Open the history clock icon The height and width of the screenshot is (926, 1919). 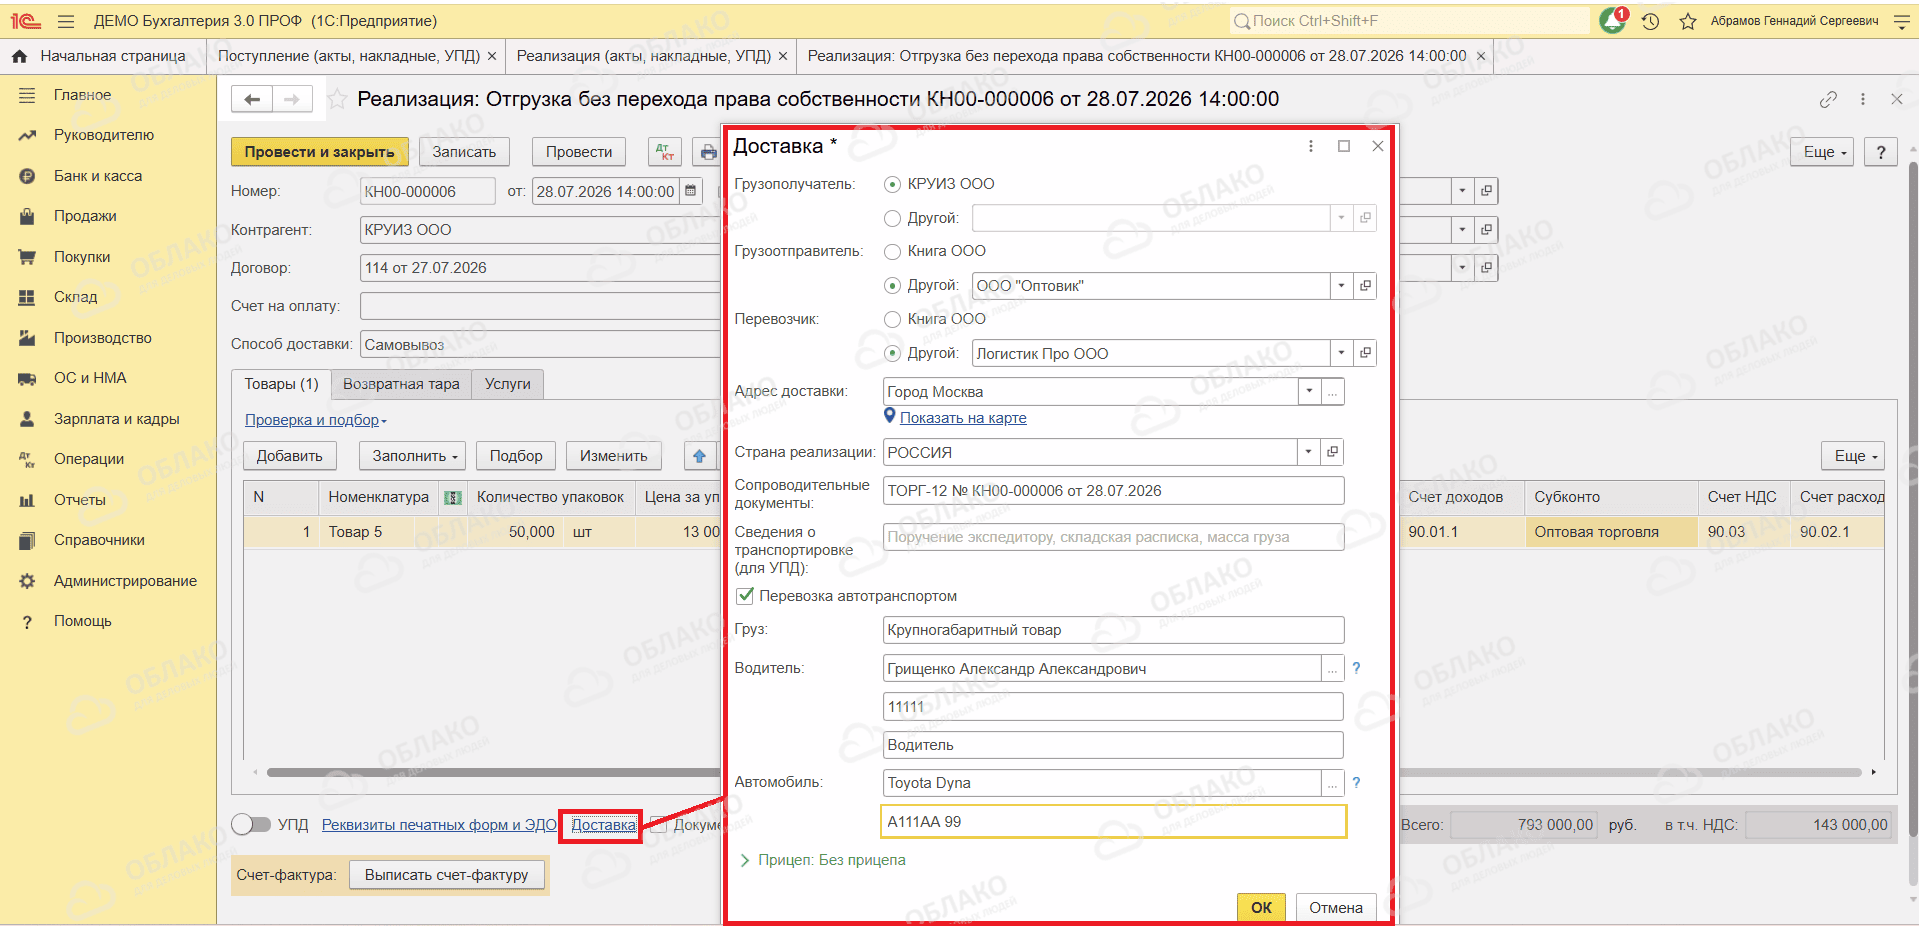[x=1650, y=21]
